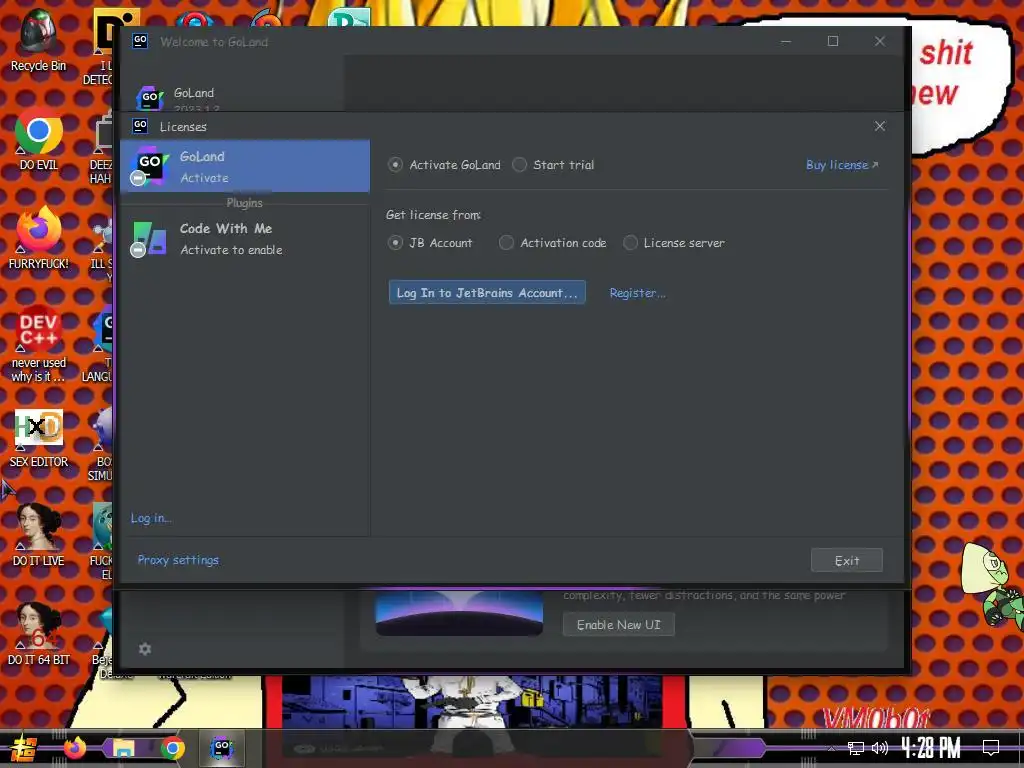1024x768 pixels.
Task: Close the Licenses dialog
Action: (x=880, y=126)
